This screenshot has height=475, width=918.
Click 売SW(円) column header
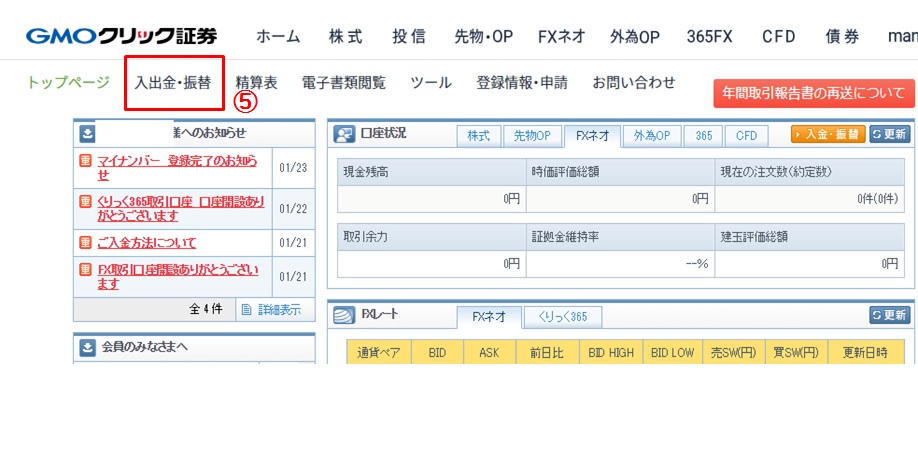734,352
